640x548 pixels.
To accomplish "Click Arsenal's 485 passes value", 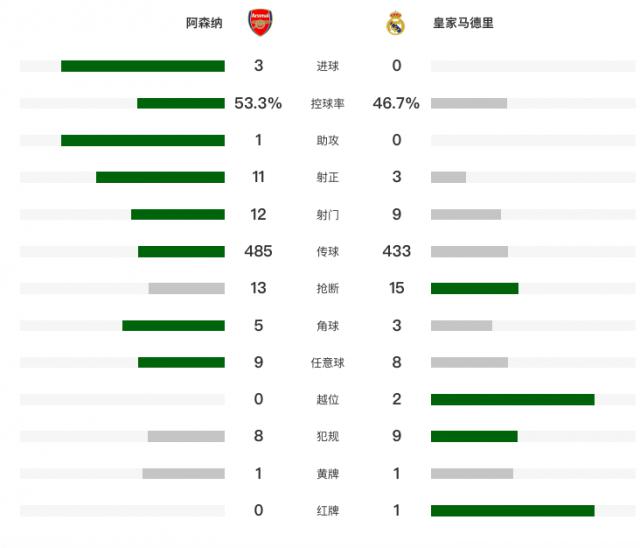I will point(258,251).
